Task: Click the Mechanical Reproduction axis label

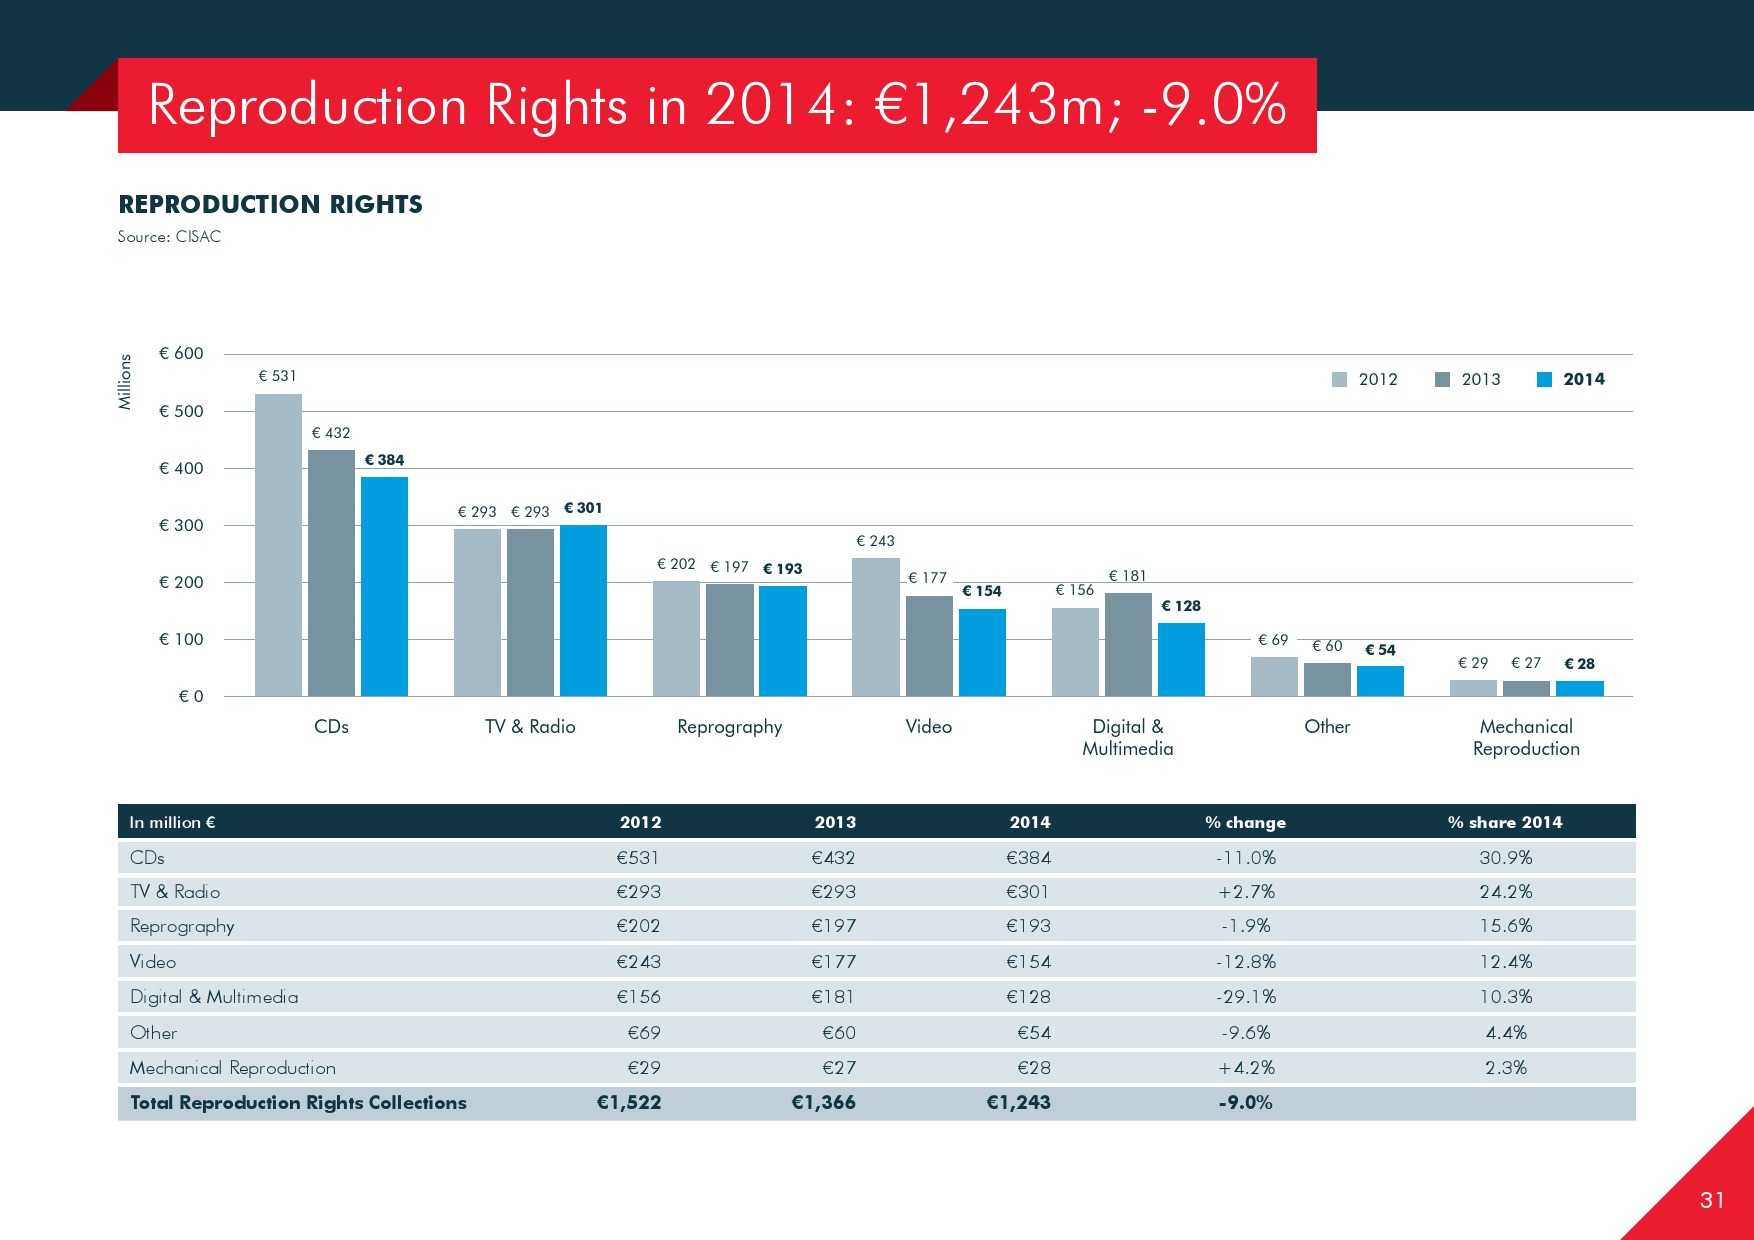Action: click(x=1526, y=738)
